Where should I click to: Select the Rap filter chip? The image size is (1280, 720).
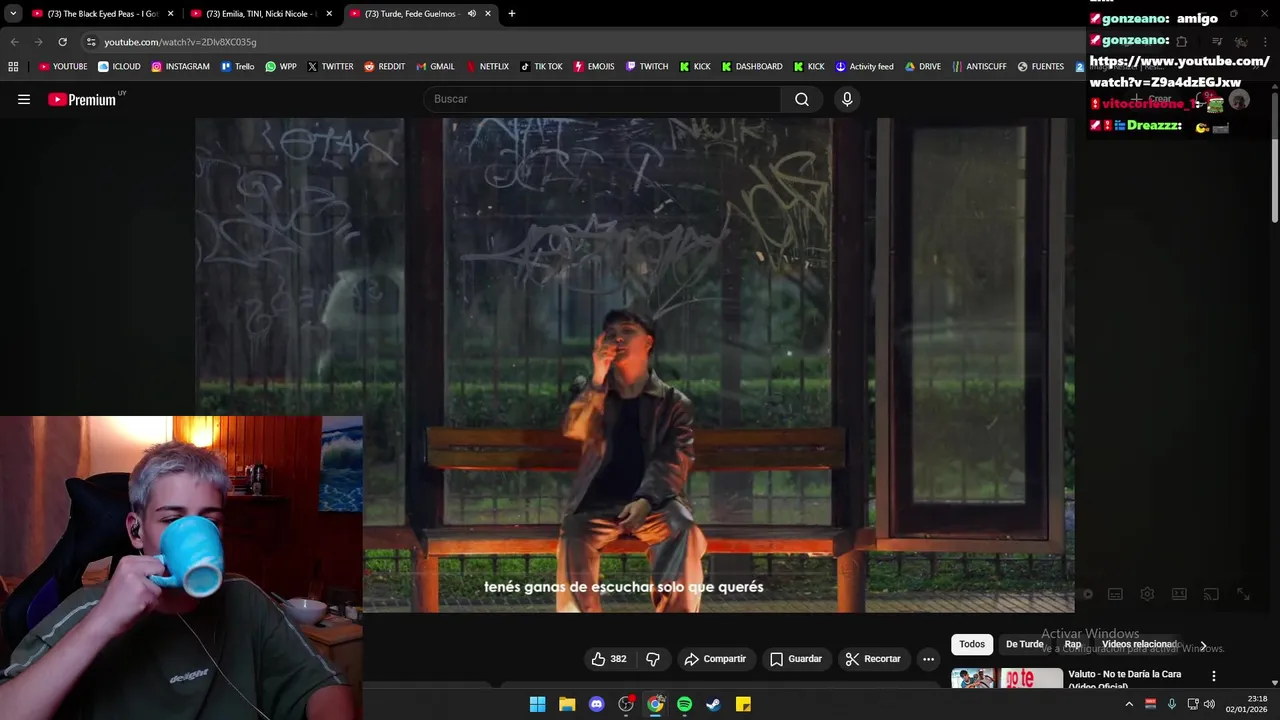[1073, 645]
